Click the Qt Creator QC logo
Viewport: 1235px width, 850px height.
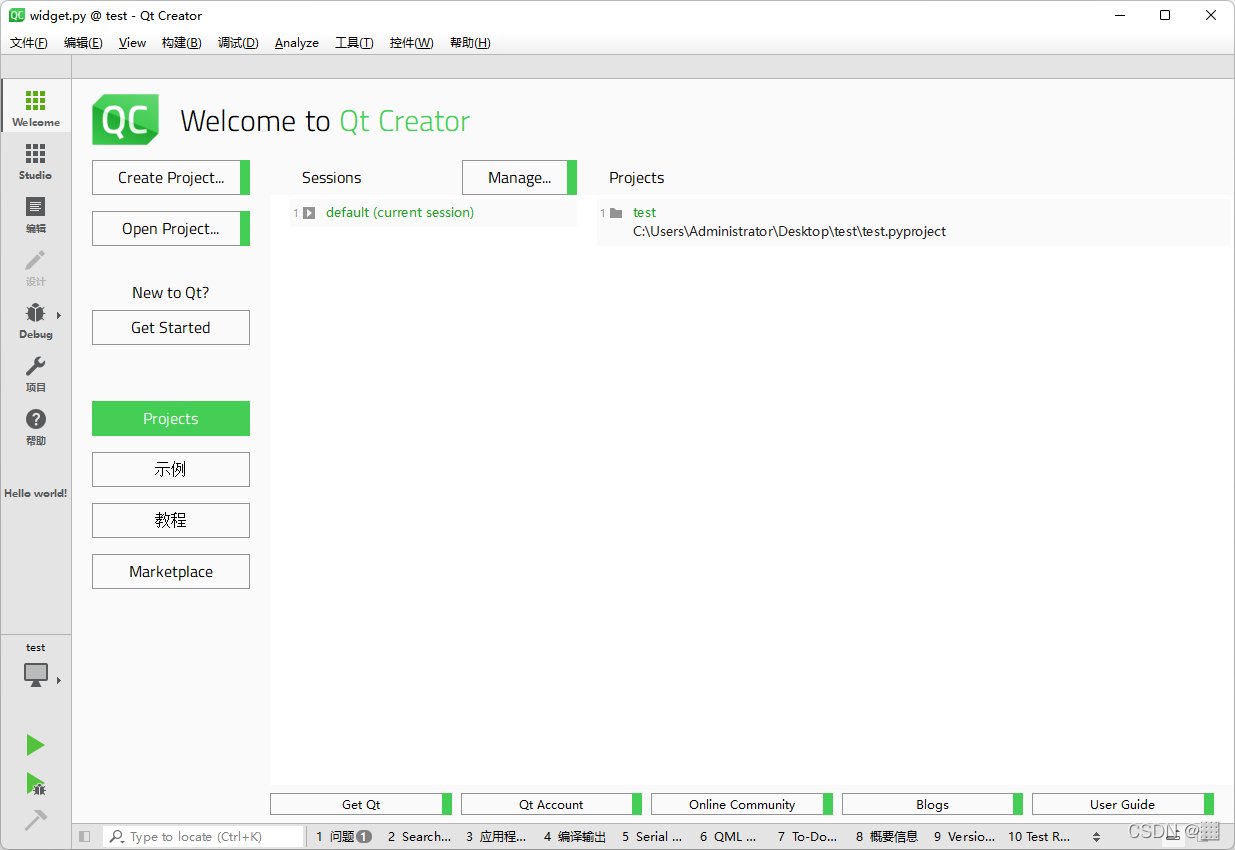point(126,120)
